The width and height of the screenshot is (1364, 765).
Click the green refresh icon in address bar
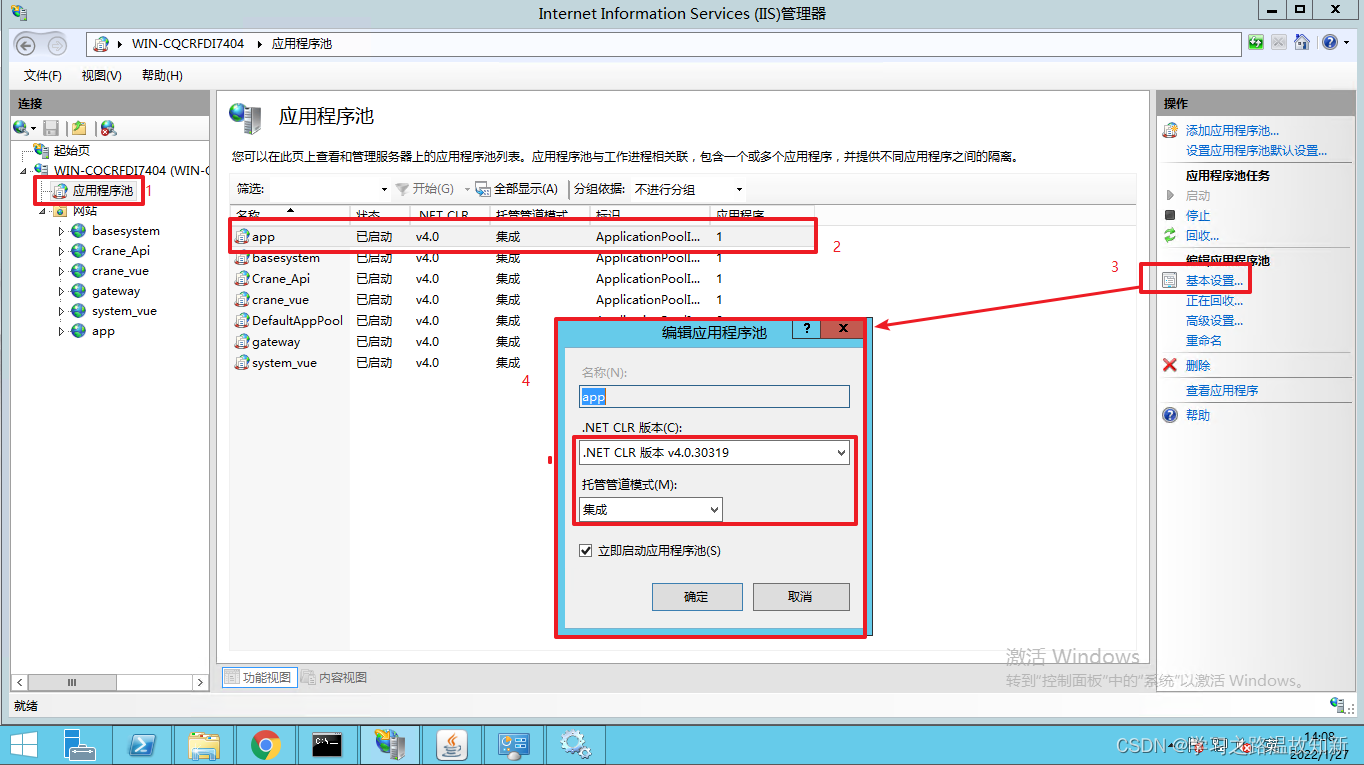pyautogui.click(x=1256, y=43)
